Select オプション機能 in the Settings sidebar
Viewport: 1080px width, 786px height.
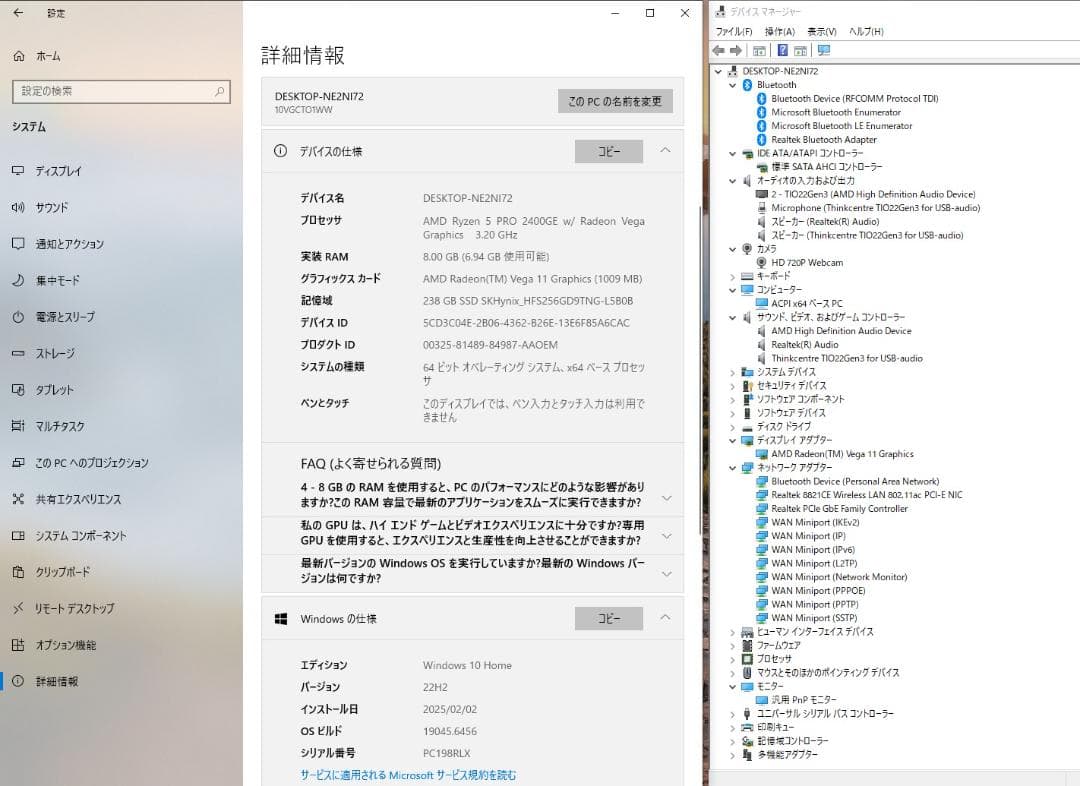(121, 645)
